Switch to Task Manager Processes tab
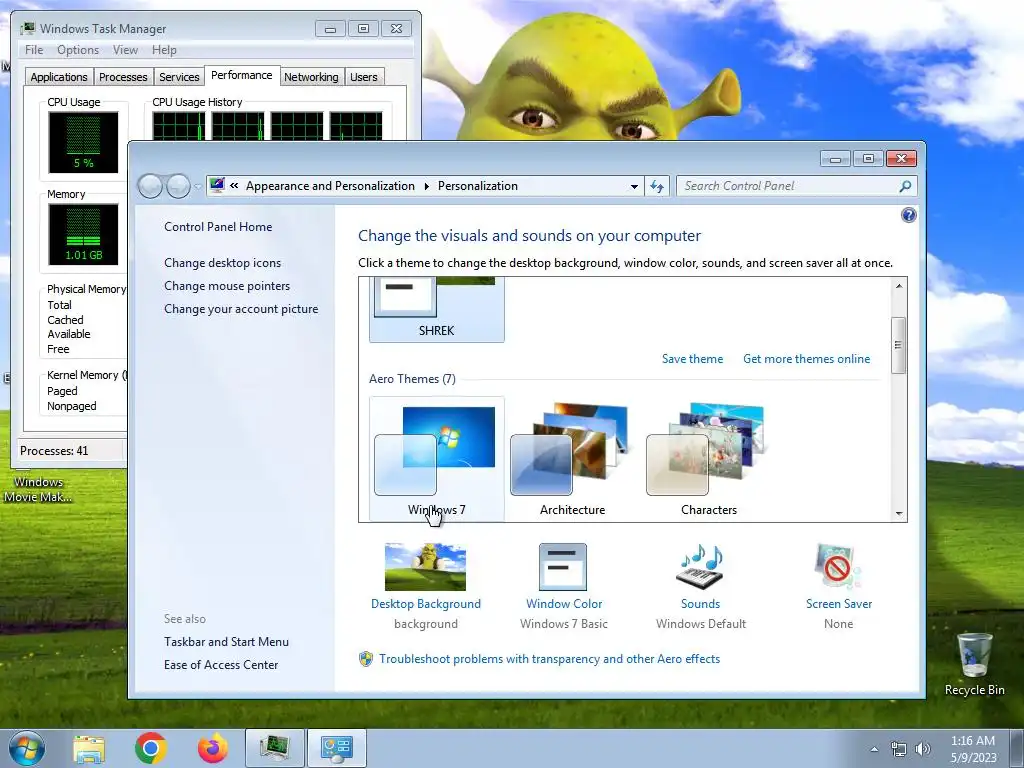This screenshot has width=1024, height=768. pyautogui.click(x=123, y=77)
